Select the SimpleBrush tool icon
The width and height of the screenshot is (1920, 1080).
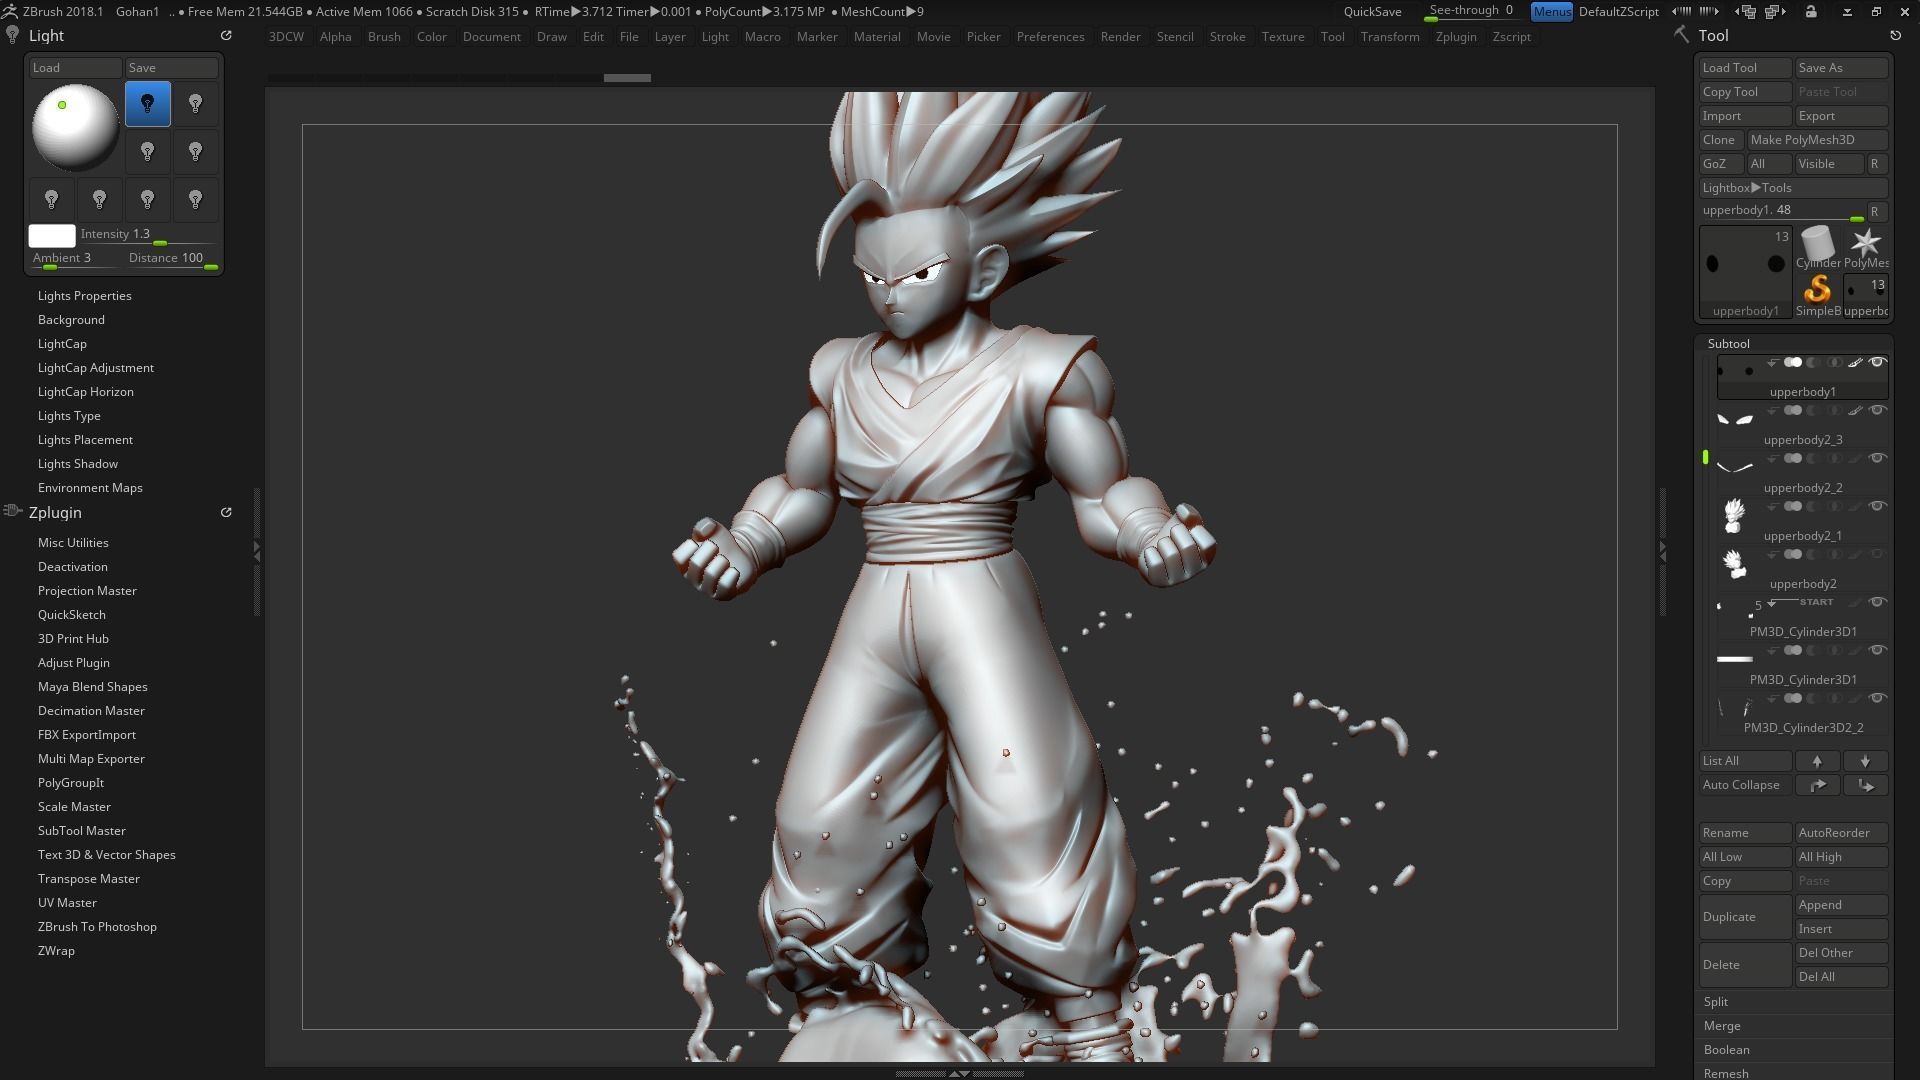pyautogui.click(x=1818, y=296)
